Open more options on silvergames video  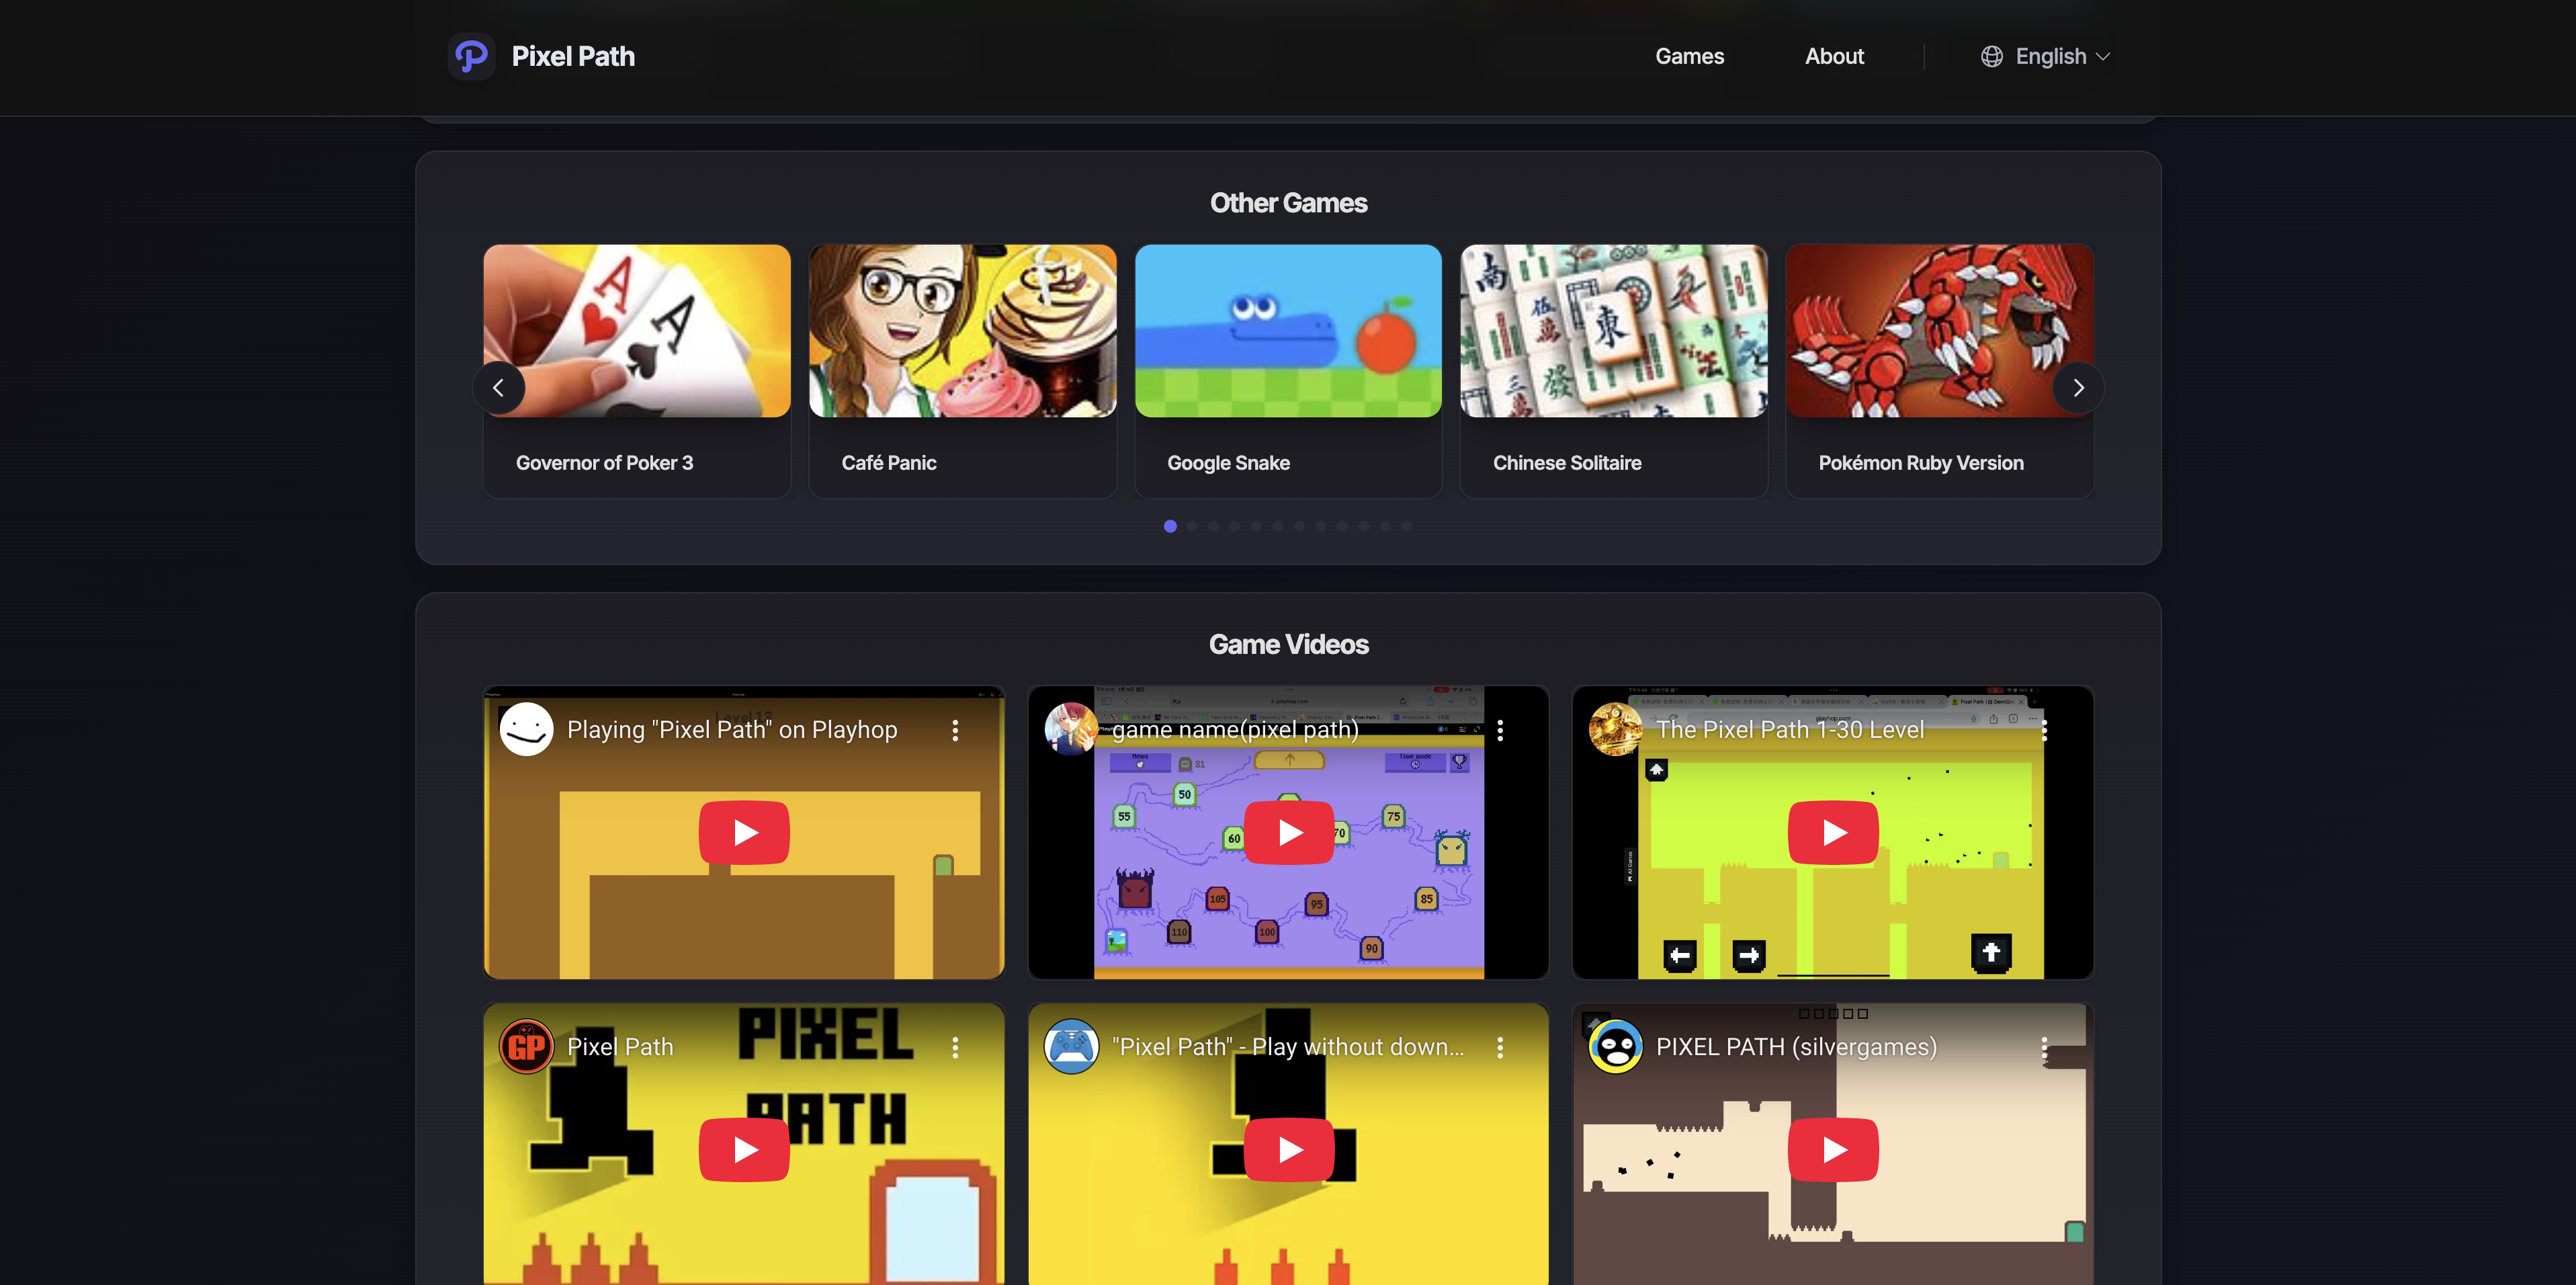(x=2044, y=1048)
